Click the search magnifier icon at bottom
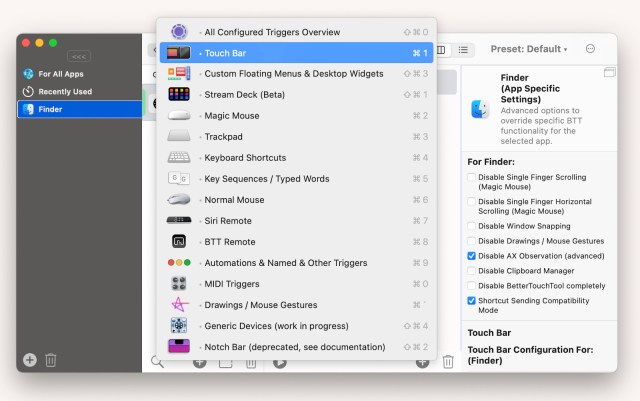The width and height of the screenshot is (640, 401). [x=157, y=361]
